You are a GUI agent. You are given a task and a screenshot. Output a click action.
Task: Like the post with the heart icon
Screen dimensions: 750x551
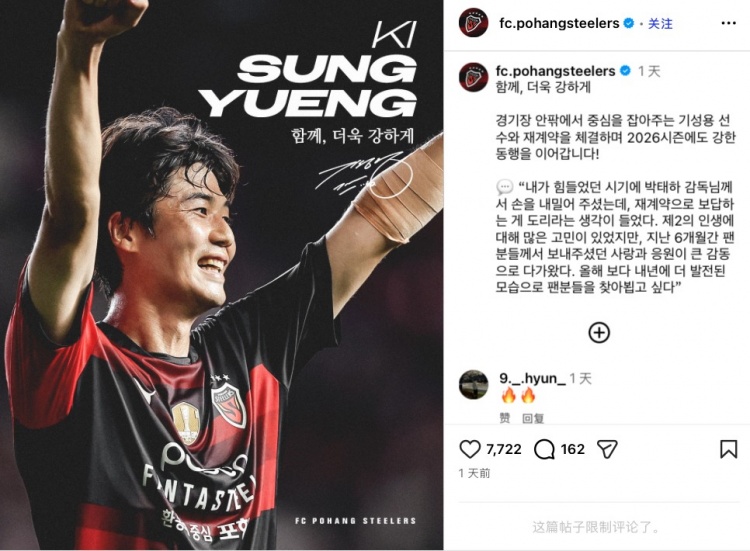coord(470,450)
